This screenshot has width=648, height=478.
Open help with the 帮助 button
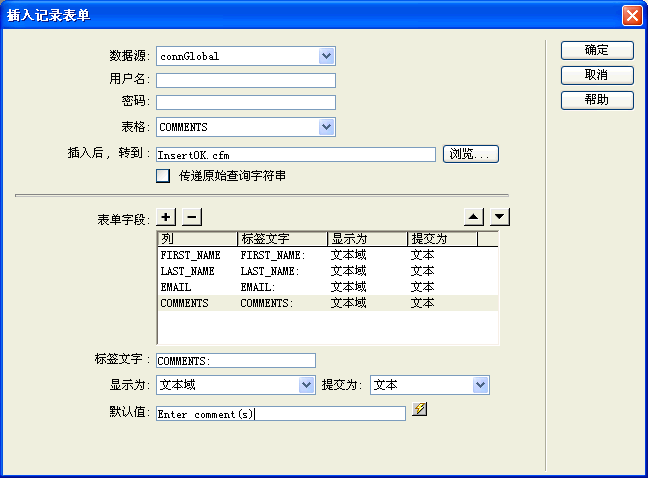tap(596, 100)
